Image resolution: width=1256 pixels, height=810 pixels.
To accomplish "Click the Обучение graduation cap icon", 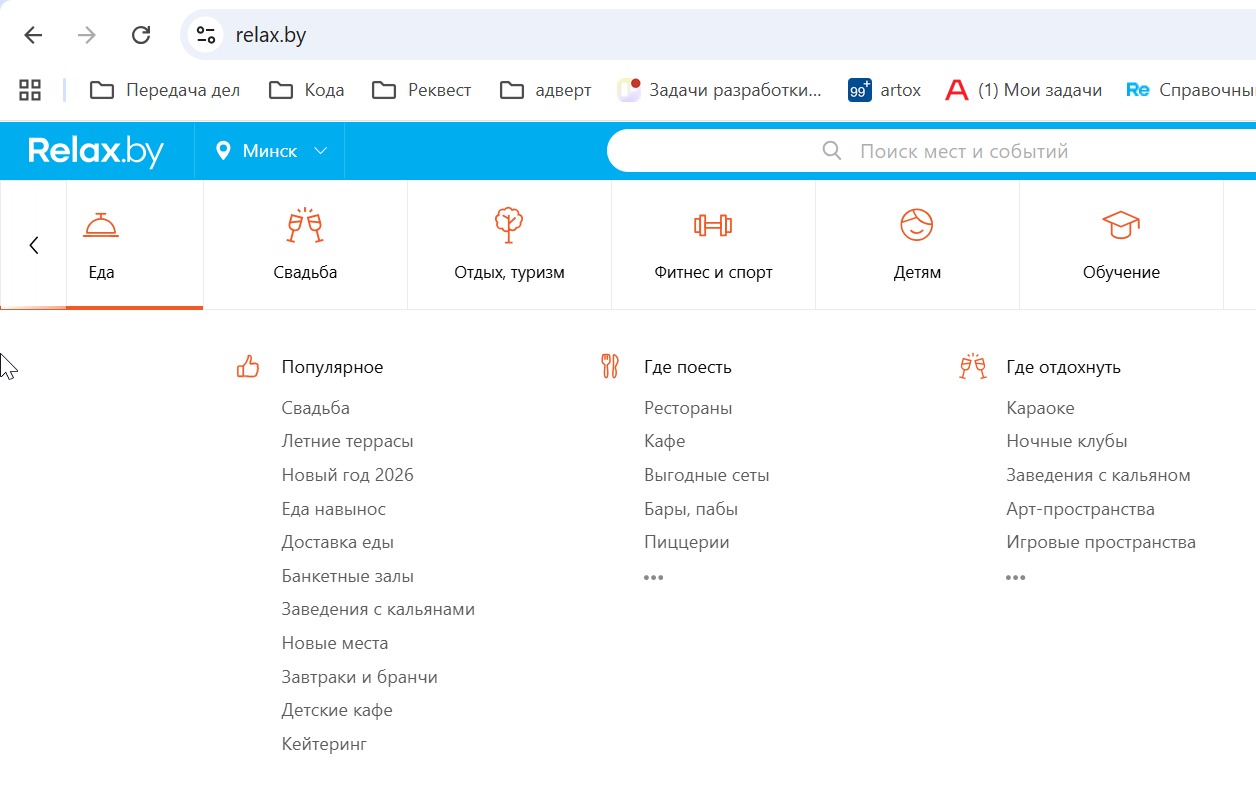I will tap(1121, 225).
